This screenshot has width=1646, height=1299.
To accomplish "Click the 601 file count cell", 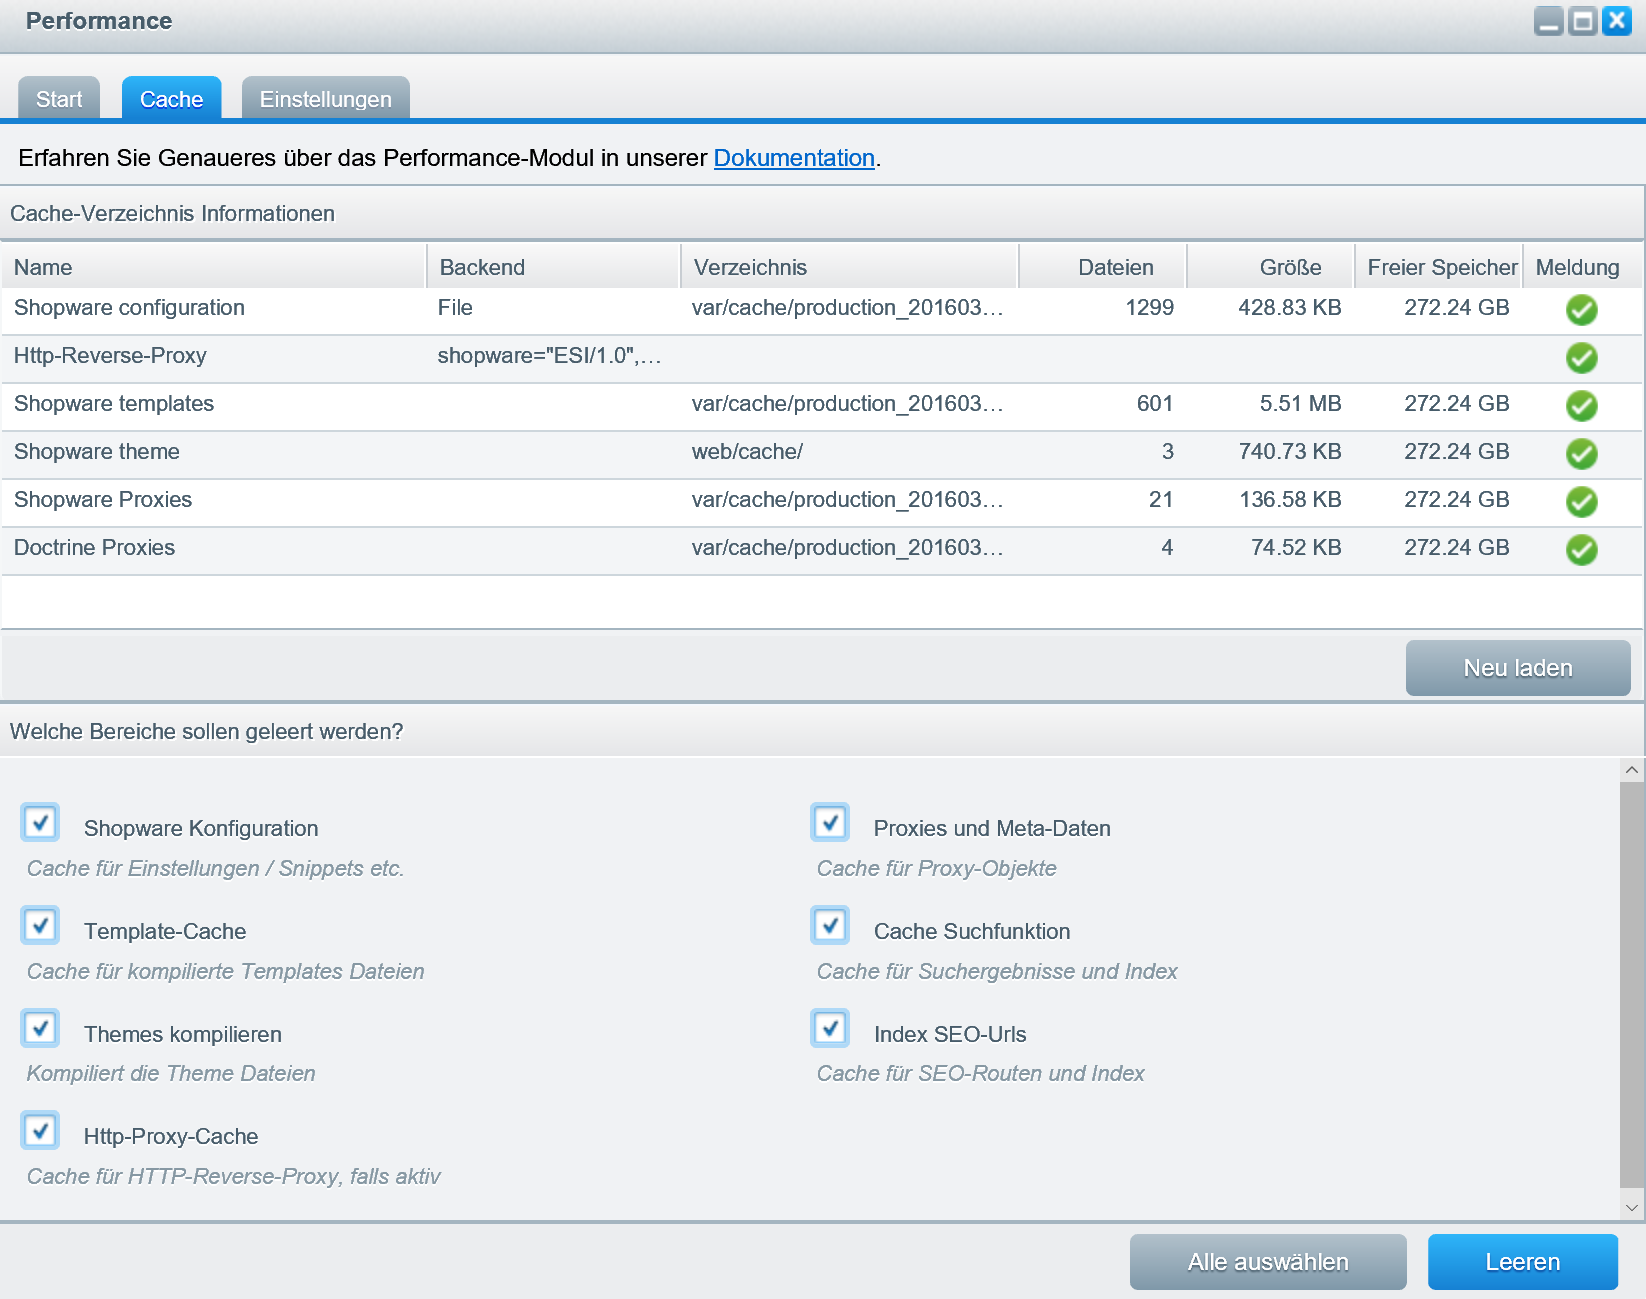I will pos(1155,404).
